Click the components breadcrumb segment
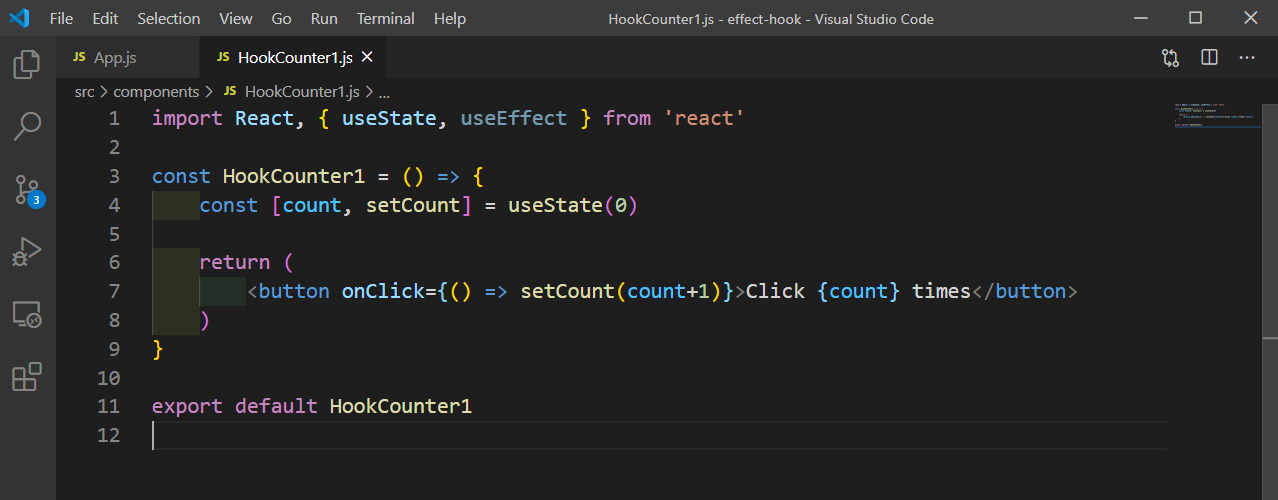This screenshot has height=500, width=1278. pos(156,92)
